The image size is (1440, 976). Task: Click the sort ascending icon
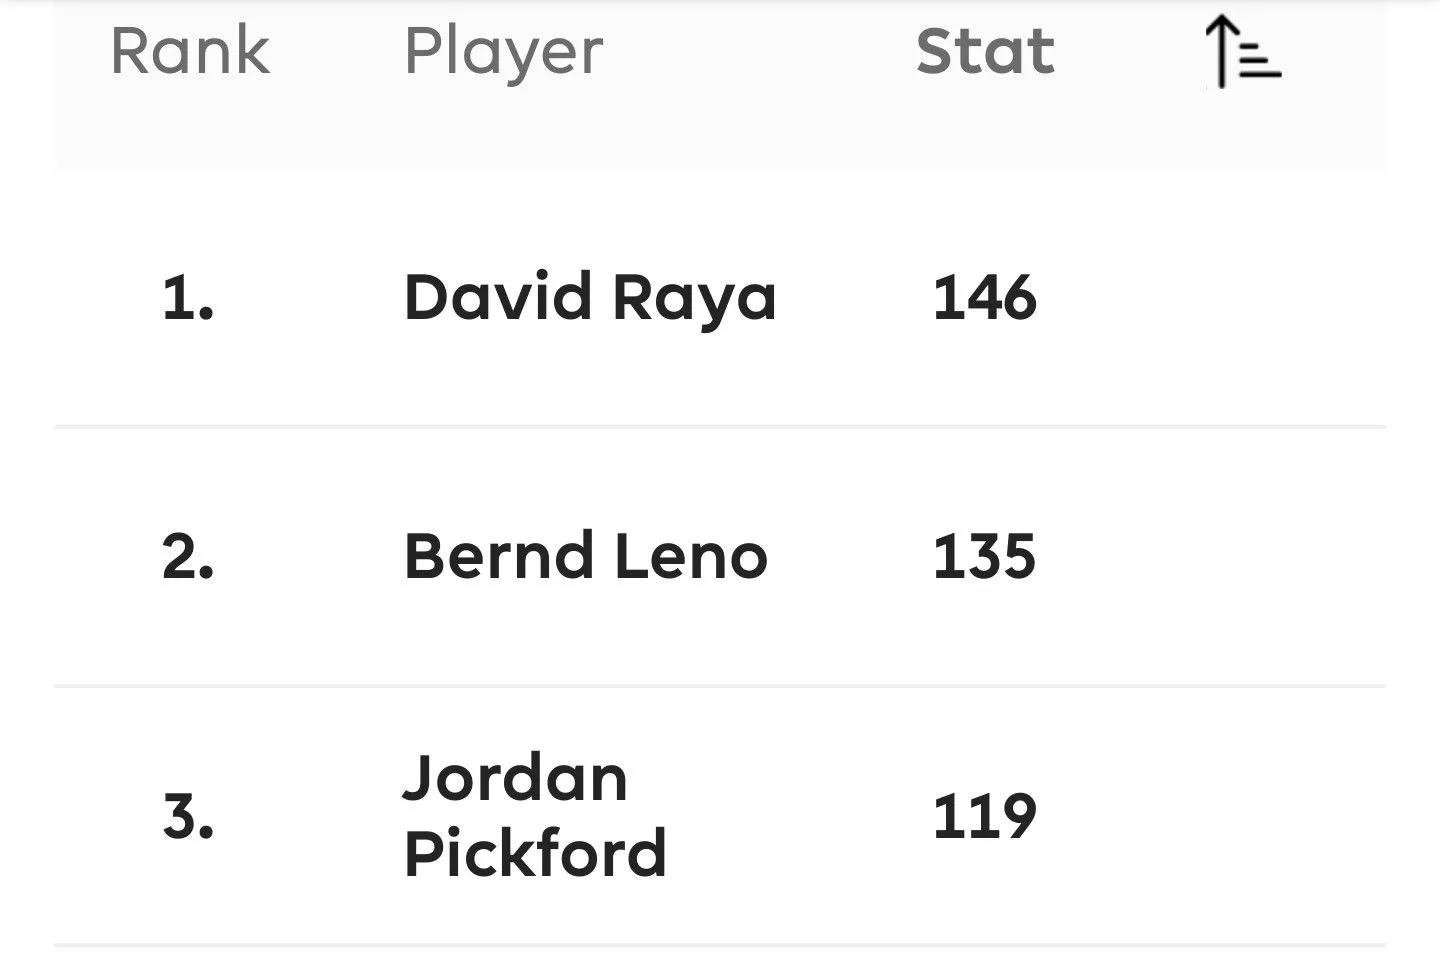1242,53
